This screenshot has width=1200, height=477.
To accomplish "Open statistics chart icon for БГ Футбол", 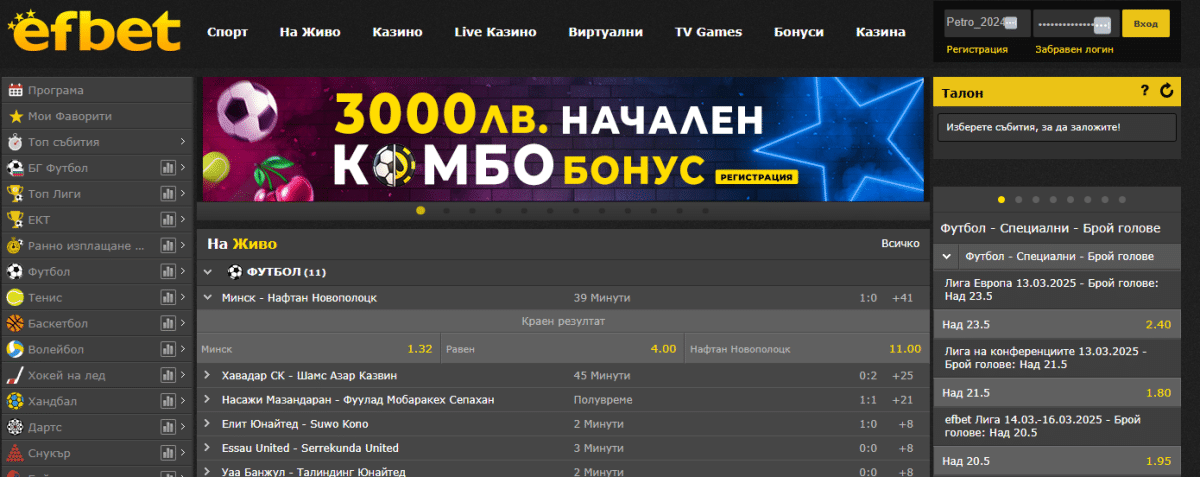I will (168, 168).
